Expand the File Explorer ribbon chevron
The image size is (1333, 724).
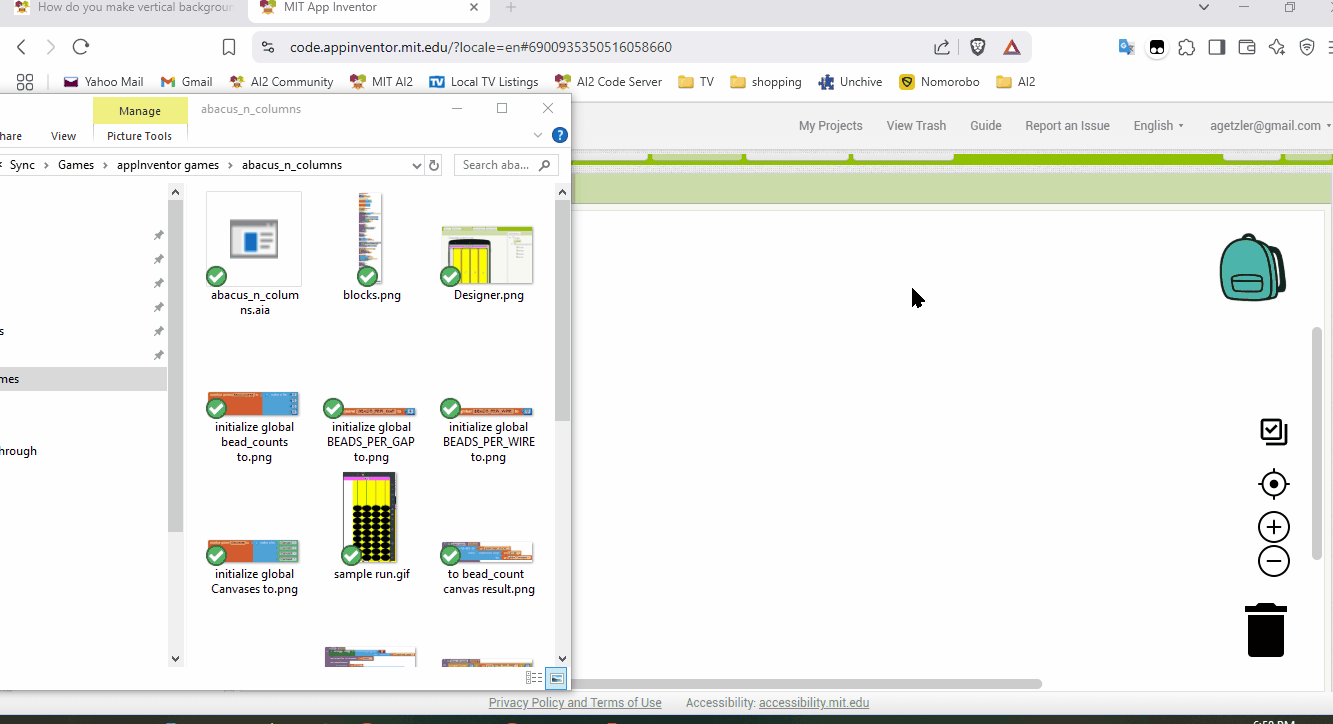(x=538, y=135)
